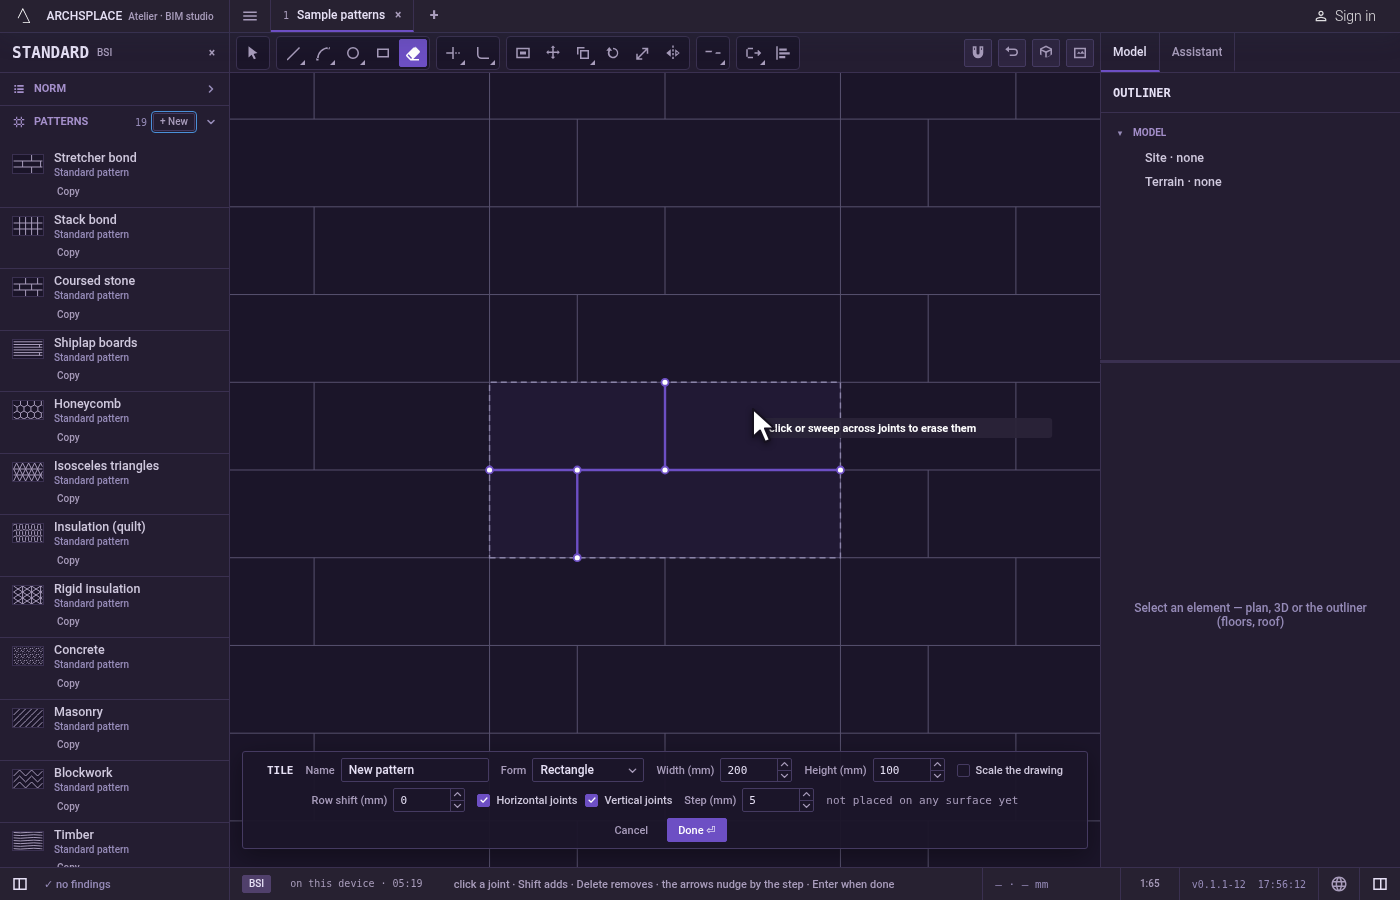Image resolution: width=1400 pixels, height=900 pixels.
Task: Select the Honeycomb pattern thumbnail
Action: [28, 410]
